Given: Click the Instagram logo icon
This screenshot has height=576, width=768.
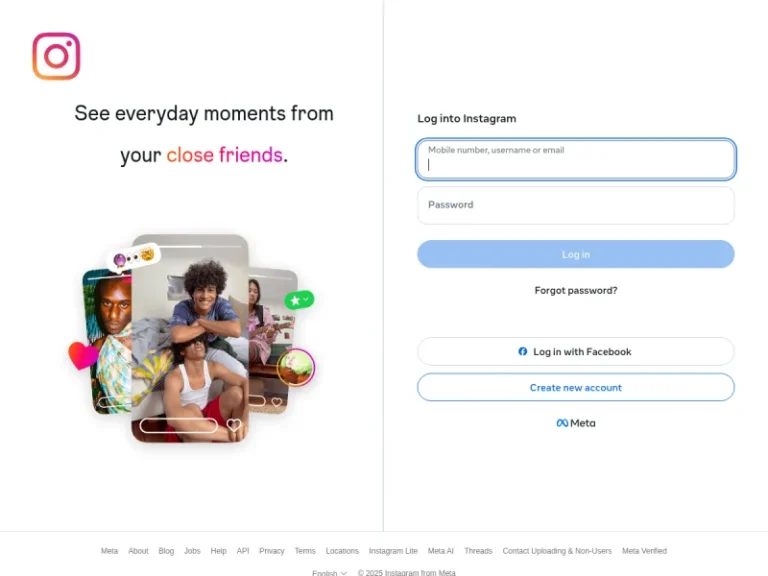Looking at the screenshot, I should click(56, 56).
